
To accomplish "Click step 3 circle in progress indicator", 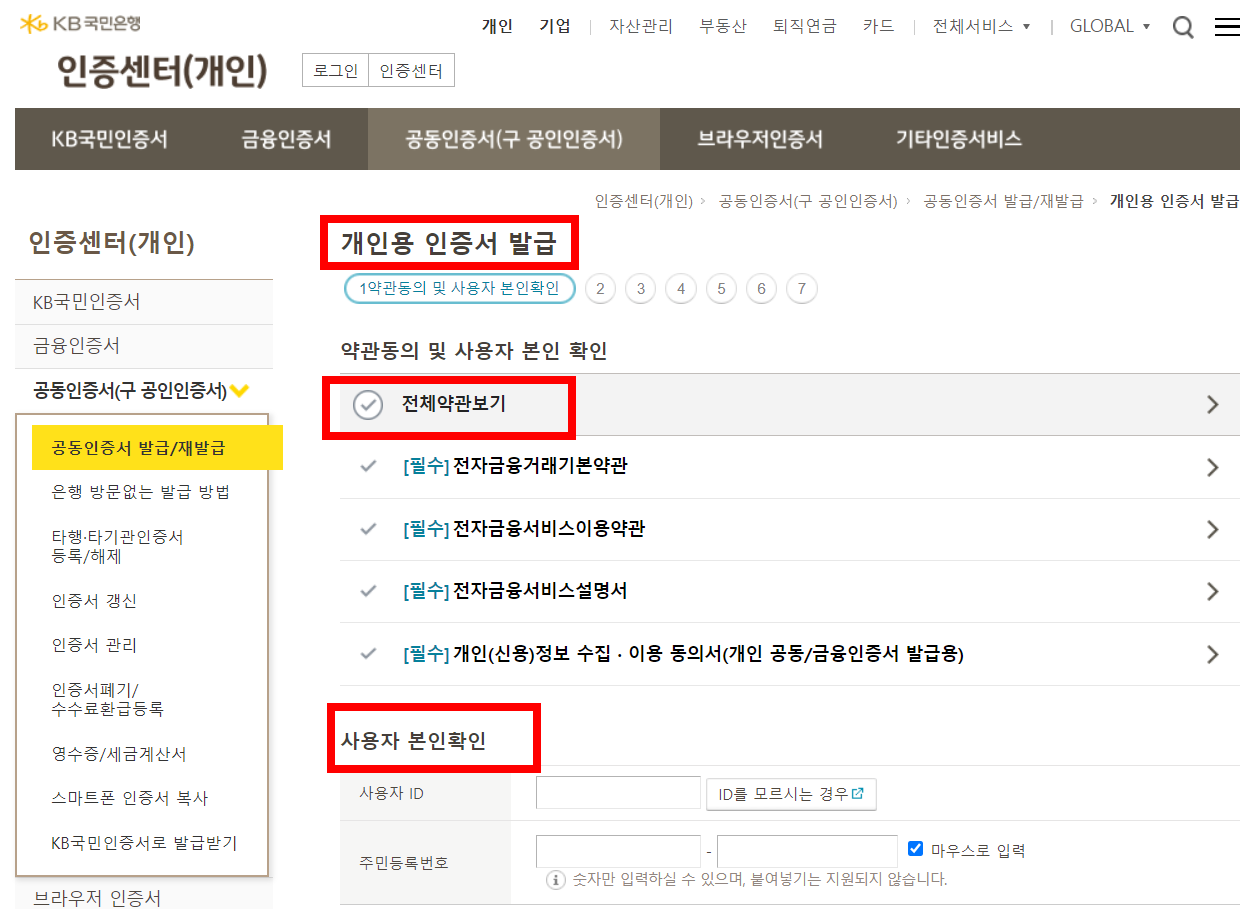I will pos(640,289).
